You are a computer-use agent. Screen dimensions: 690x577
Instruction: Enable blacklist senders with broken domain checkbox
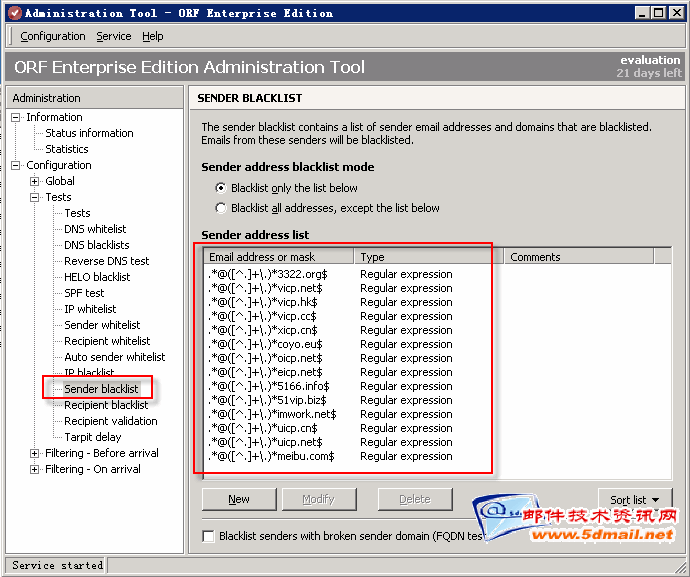point(208,536)
